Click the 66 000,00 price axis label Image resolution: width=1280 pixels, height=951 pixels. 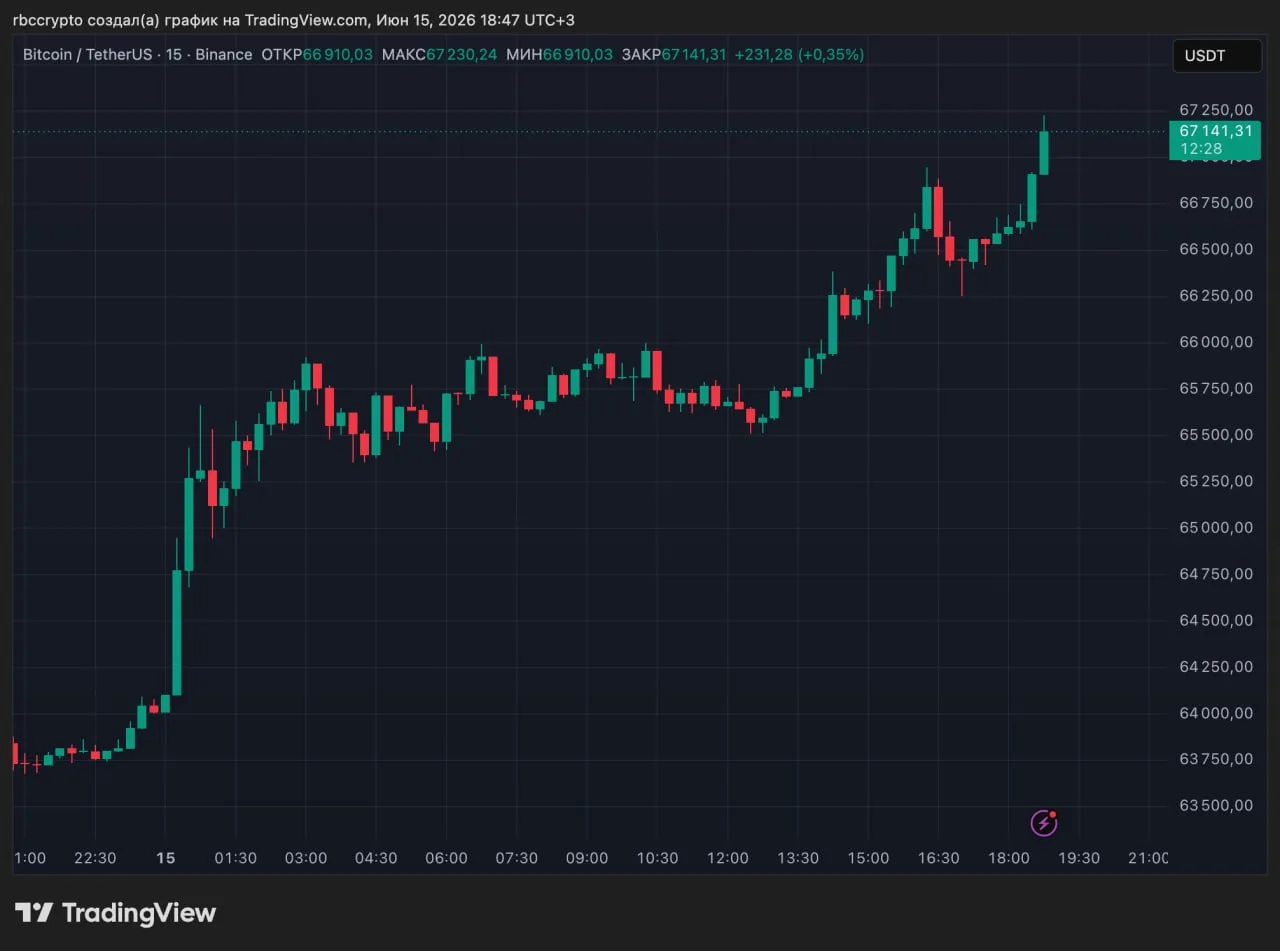1215,342
